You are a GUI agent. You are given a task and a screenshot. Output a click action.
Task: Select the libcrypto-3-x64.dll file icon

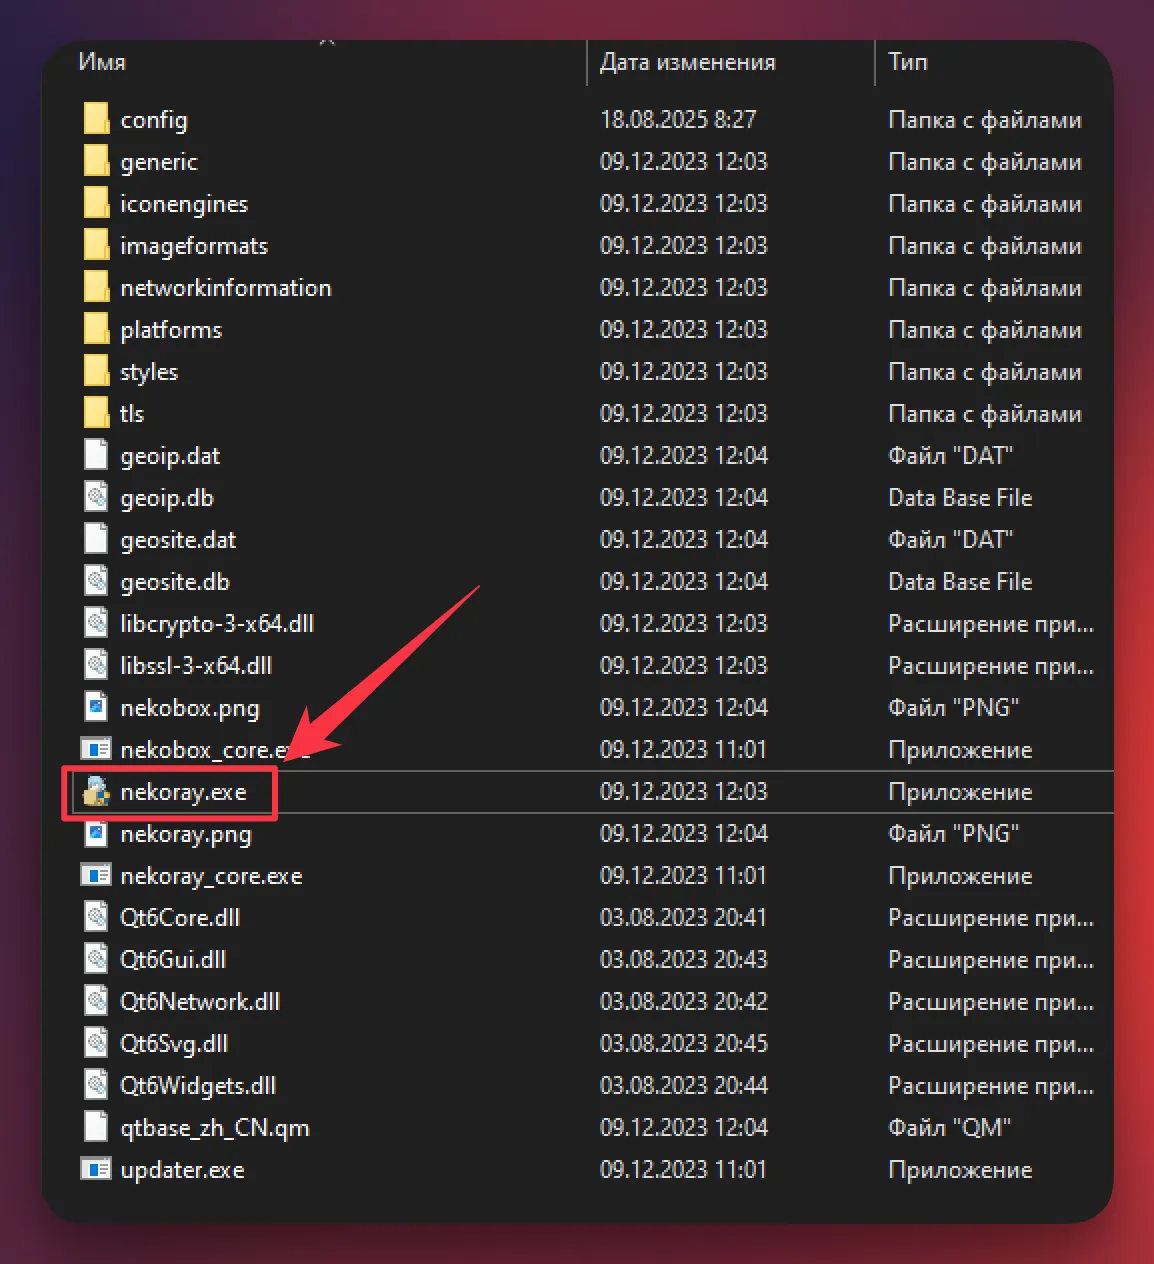(96, 623)
